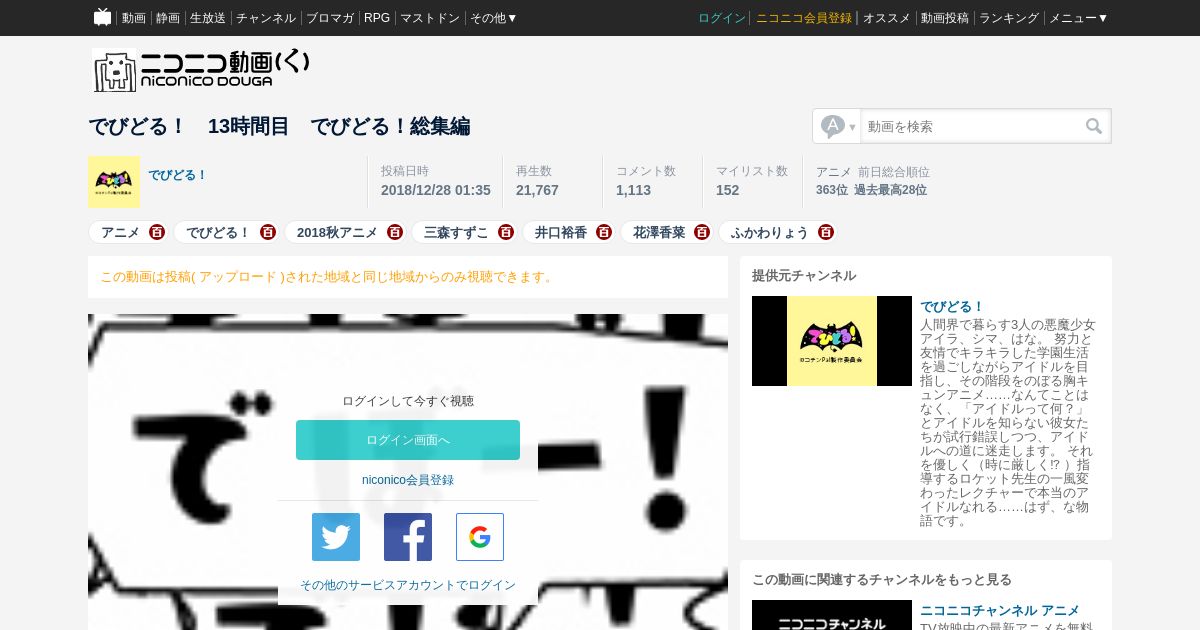Open オススメ in the header
Screen dimensions: 1200x630
point(887,18)
